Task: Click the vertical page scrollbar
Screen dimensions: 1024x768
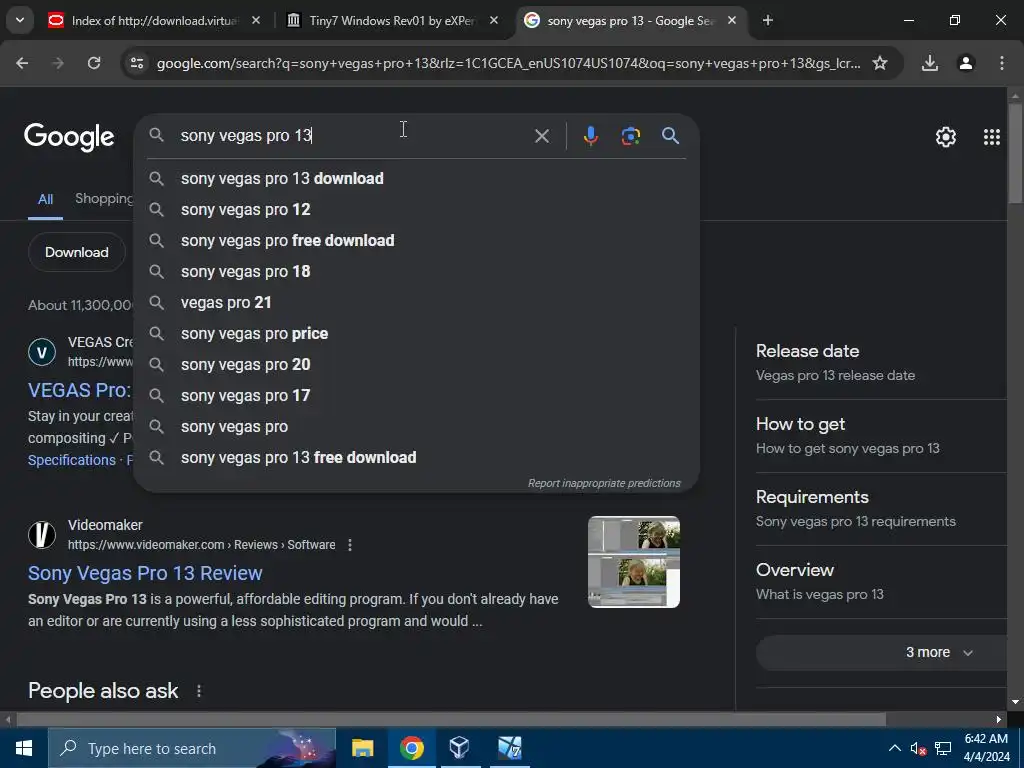Action: click(x=1015, y=153)
